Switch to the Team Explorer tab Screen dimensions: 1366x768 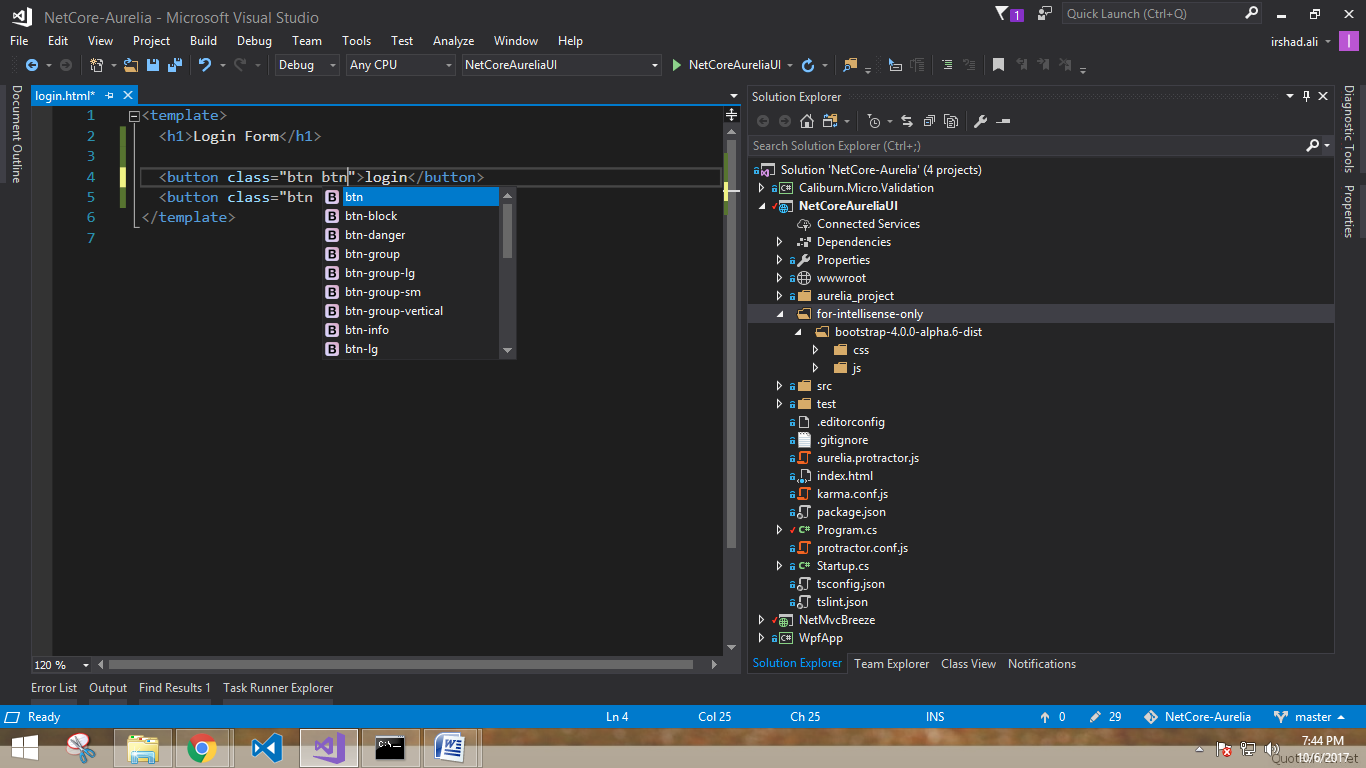click(x=891, y=664)
